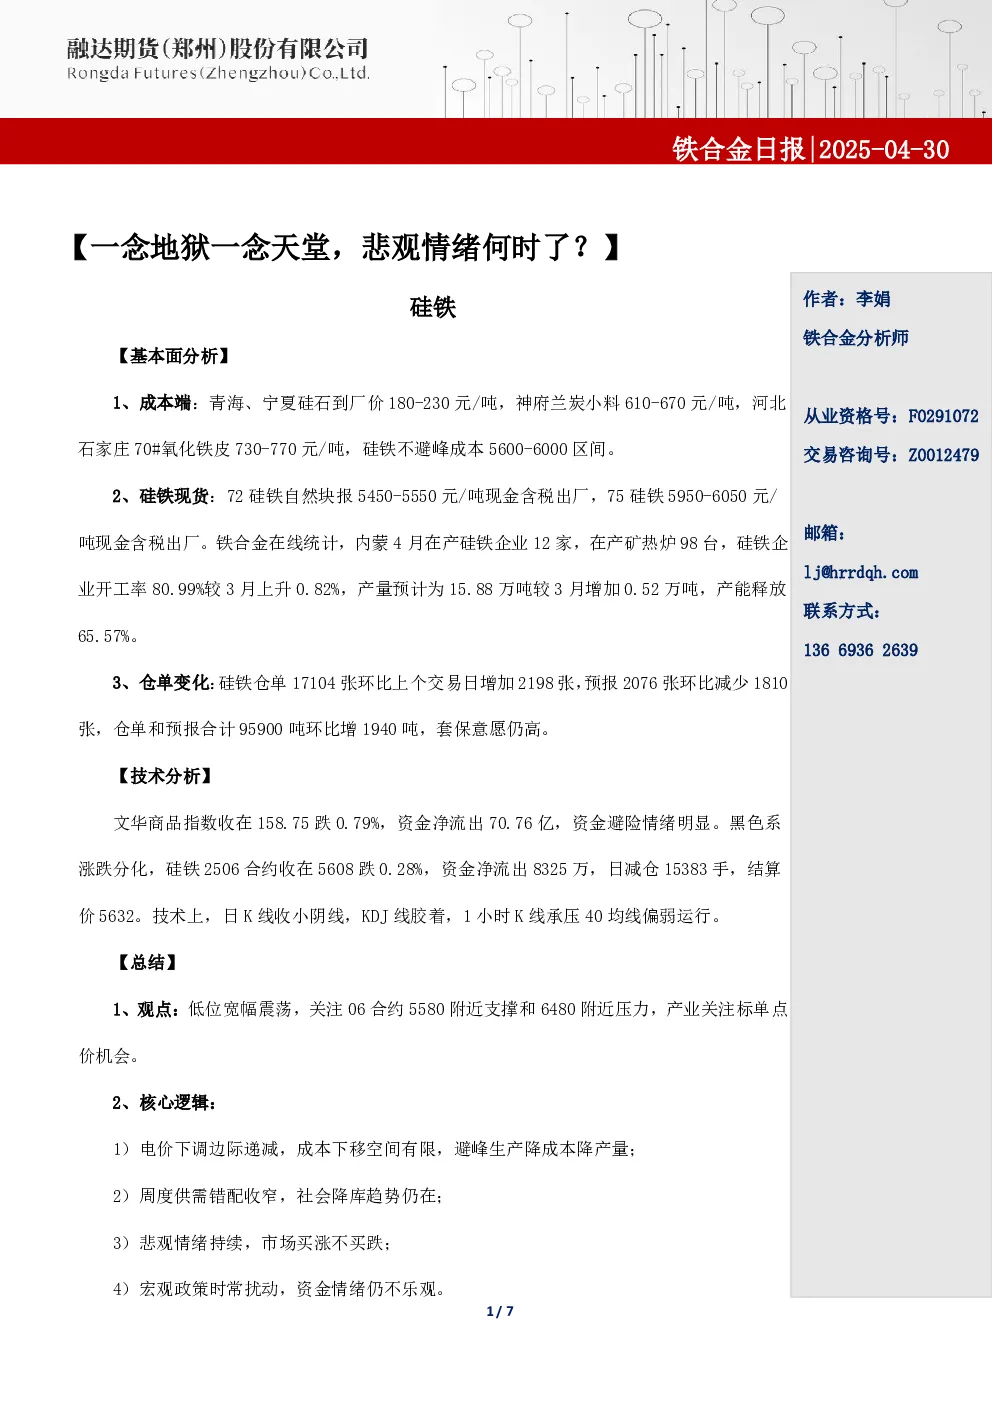Click the heading 【基本面分析】
Image resolution: width=992 pixels, height=1403 pixels.
[x=173, y=356]
